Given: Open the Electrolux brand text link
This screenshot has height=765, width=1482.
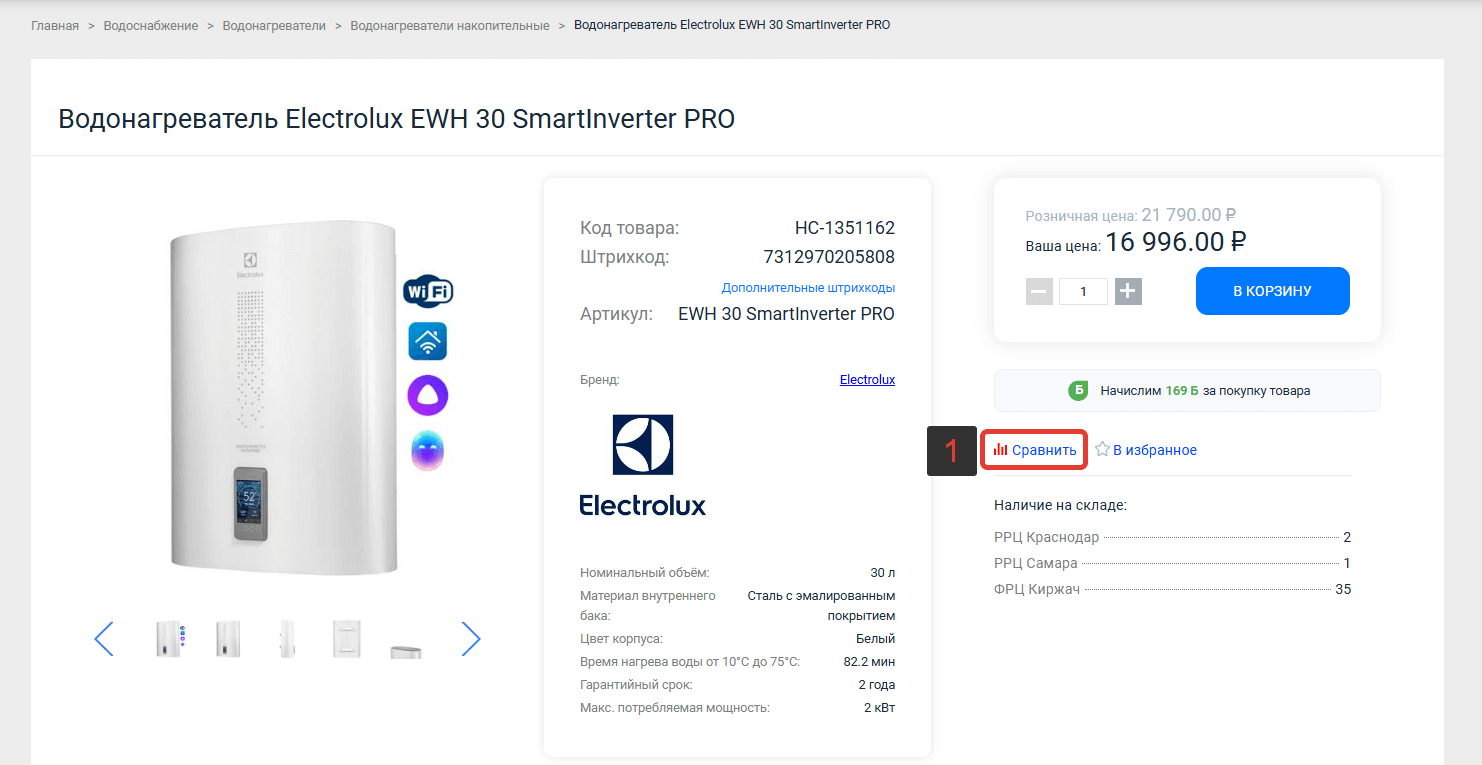Looking at the screenshot, I should pos(867,380).
